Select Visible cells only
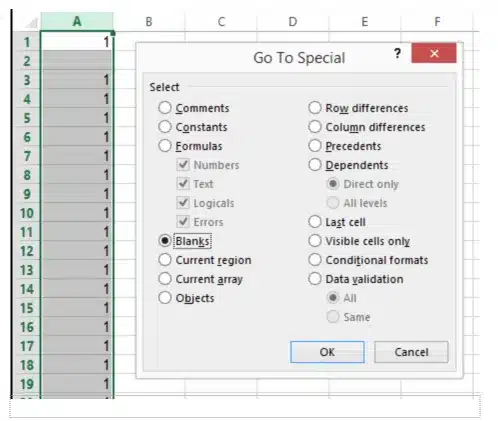 click(x=315, y=241)
